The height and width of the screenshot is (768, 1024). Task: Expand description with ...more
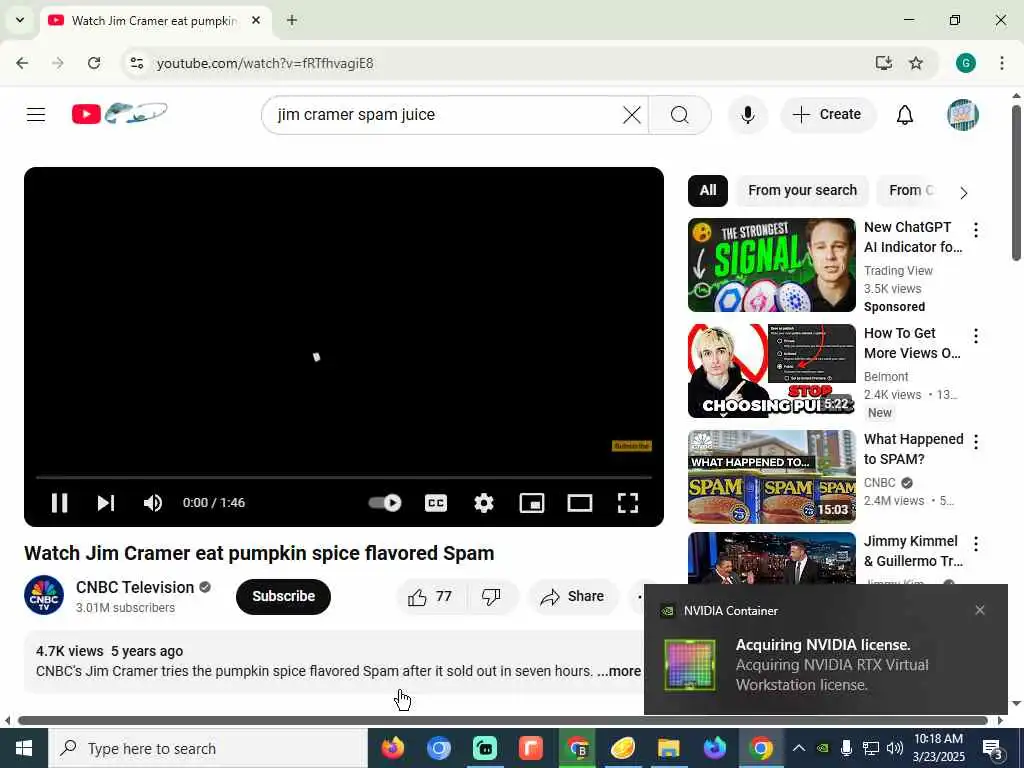[619, 671]
